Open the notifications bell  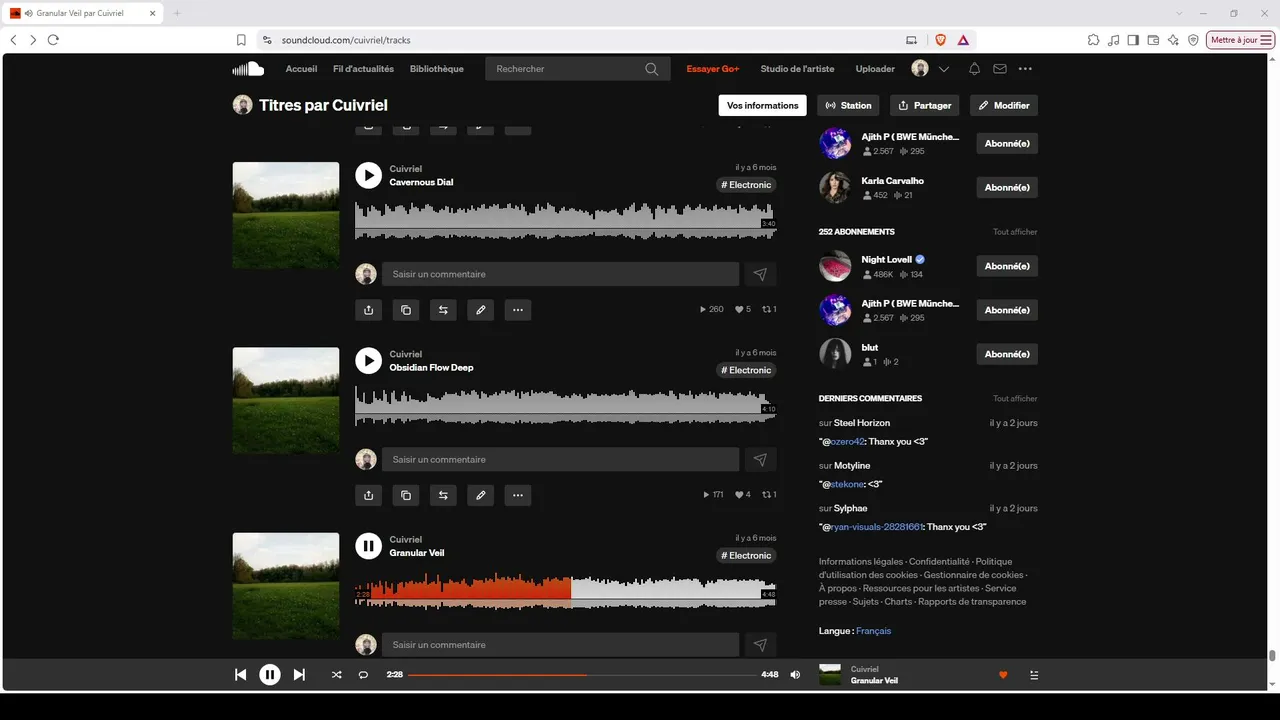click(974, 69)
